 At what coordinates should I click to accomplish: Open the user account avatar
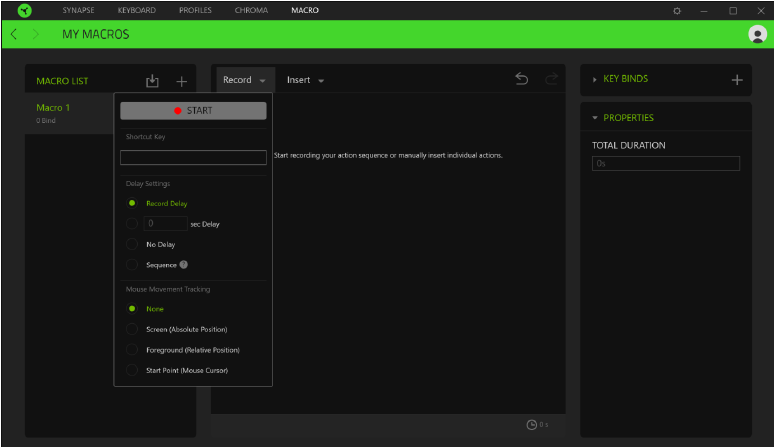pos(757,34)
